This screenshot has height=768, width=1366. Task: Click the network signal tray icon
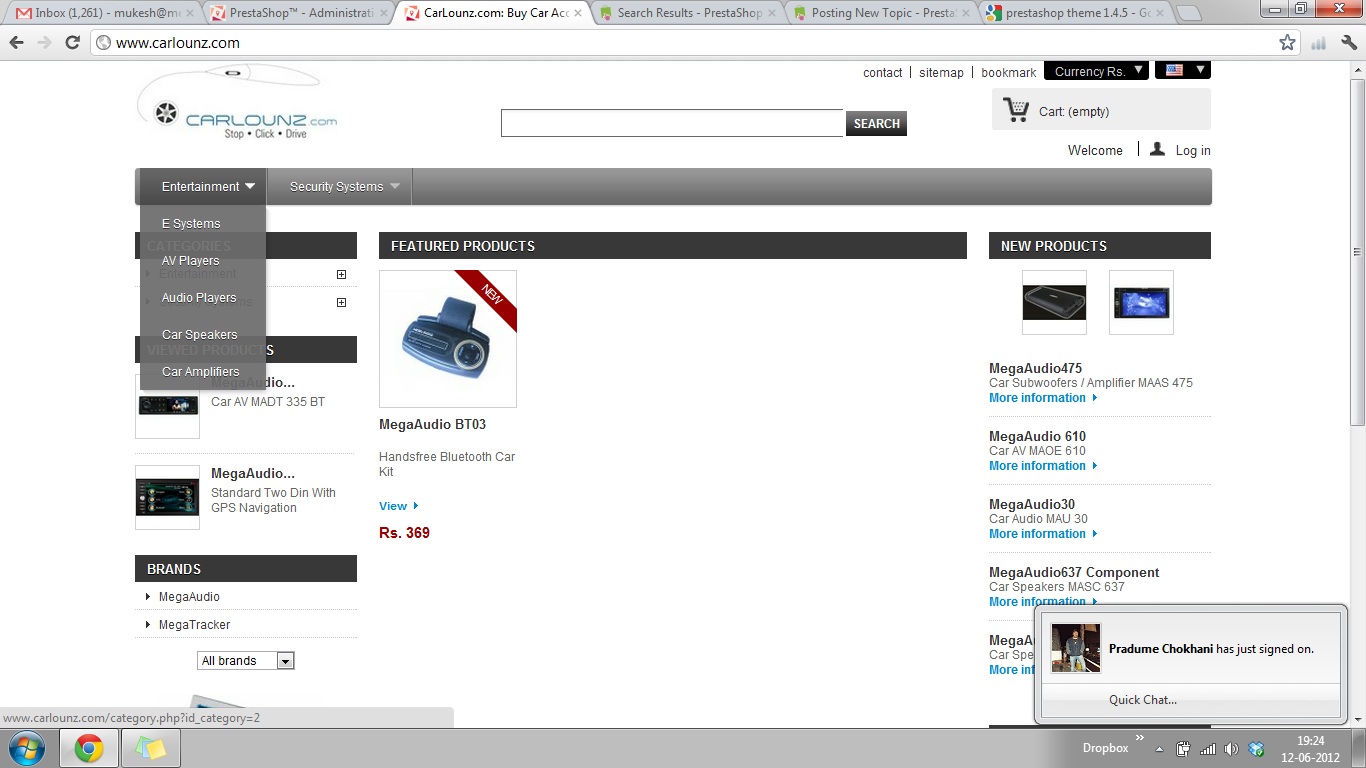click(x=1207, y=749)
